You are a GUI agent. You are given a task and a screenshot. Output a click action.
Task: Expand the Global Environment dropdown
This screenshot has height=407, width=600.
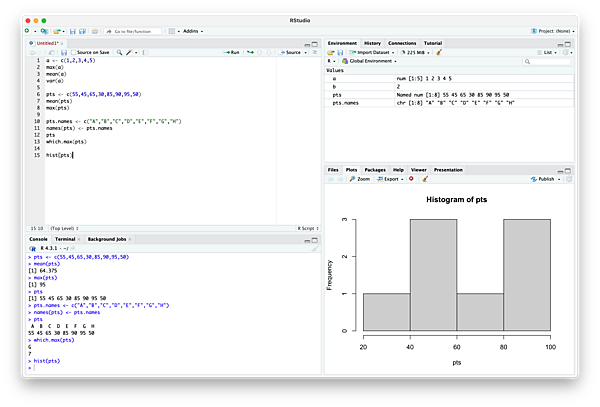pyautogui.click(x=370, y=61)
